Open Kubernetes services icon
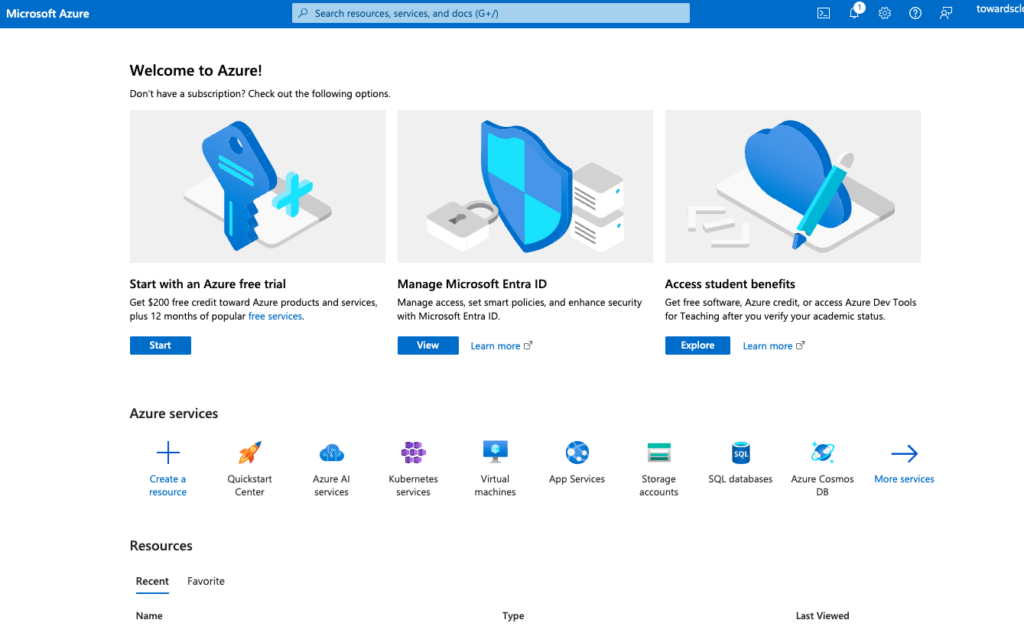This screenshot has width=1024, height=636. (413, 452)
